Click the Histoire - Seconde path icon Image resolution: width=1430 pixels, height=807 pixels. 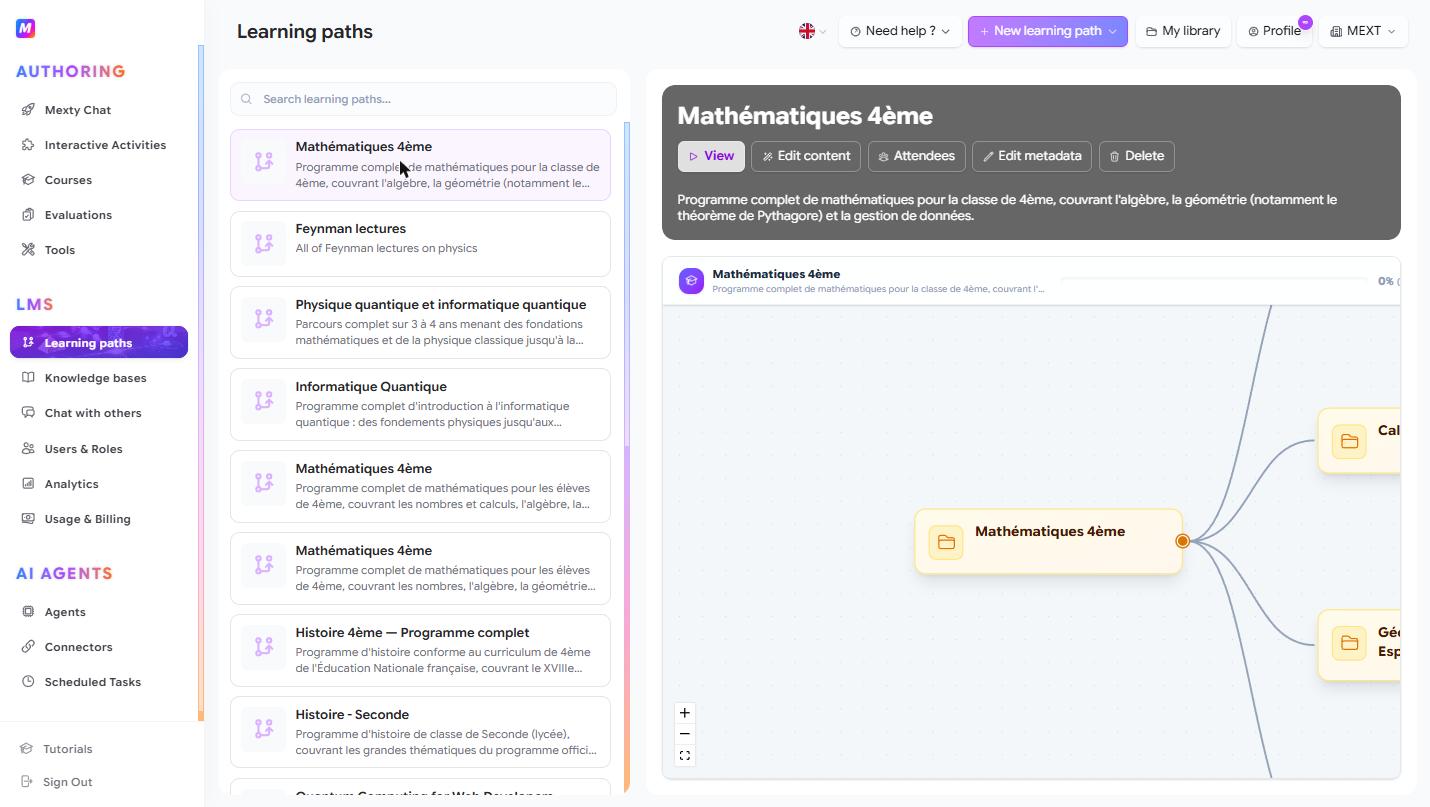click(264, 729)
